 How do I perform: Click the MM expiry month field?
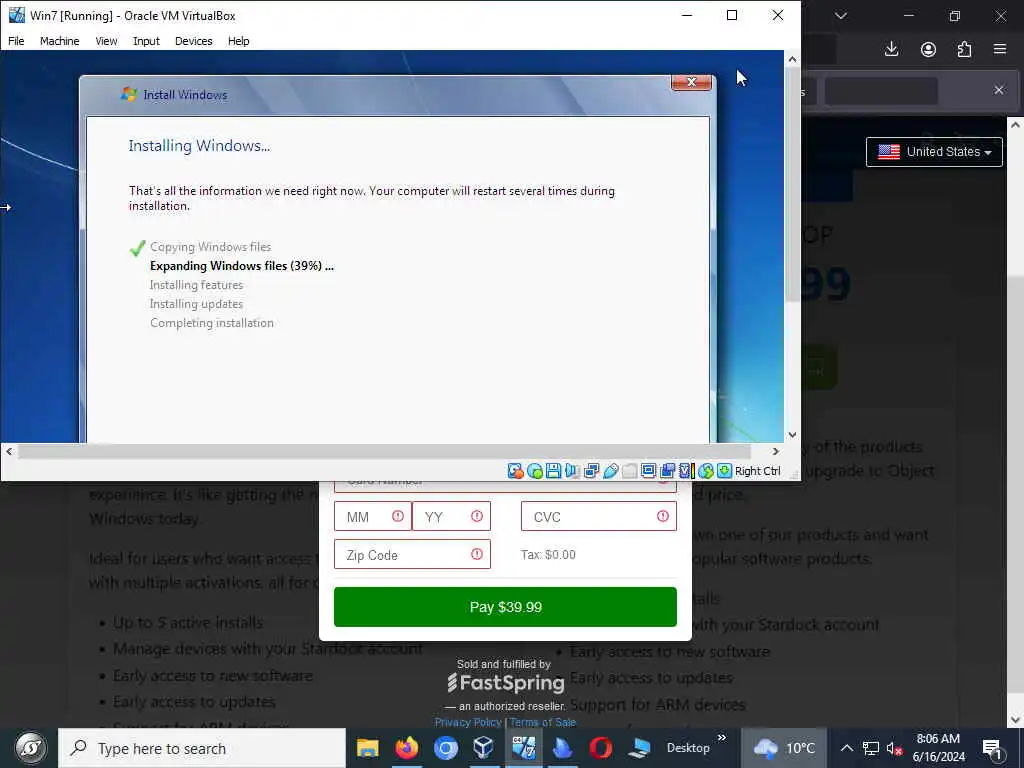(372, 517)
